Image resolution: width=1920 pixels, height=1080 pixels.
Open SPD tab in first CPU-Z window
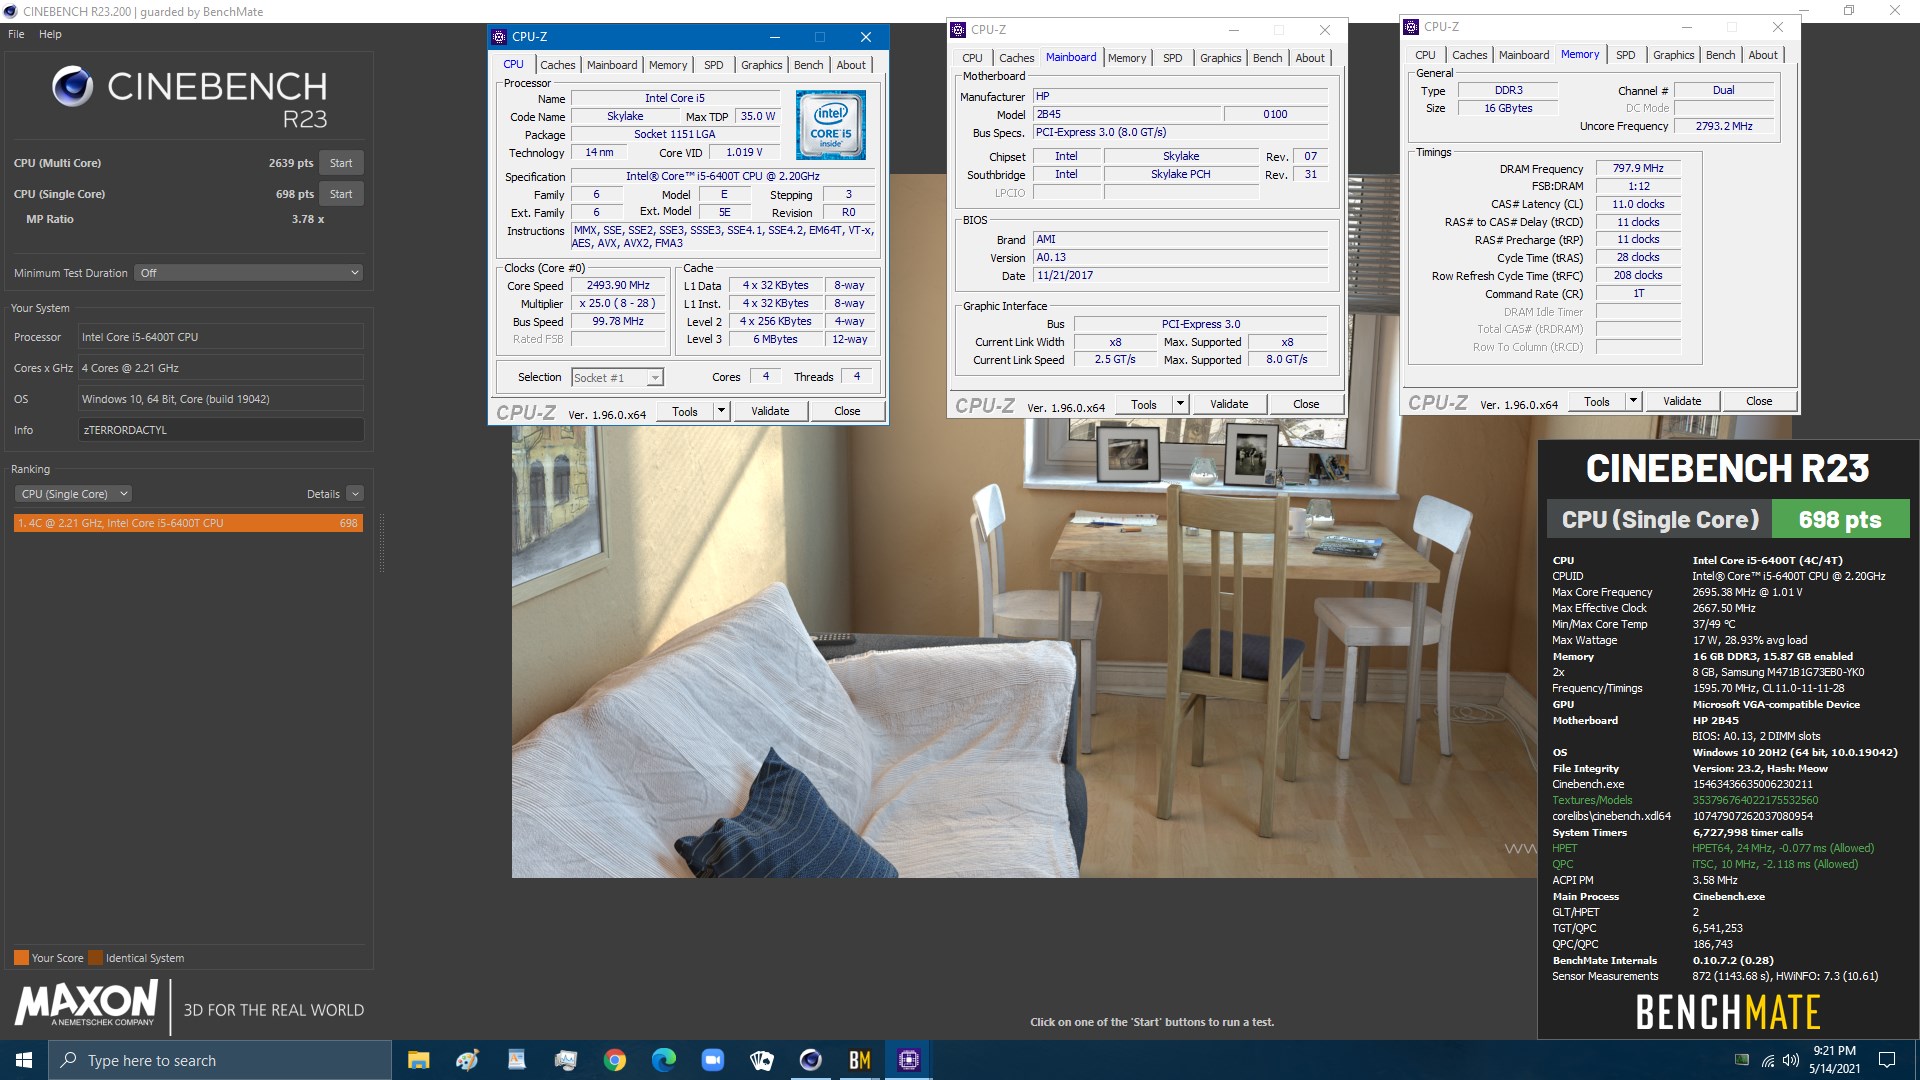[713, 65]
